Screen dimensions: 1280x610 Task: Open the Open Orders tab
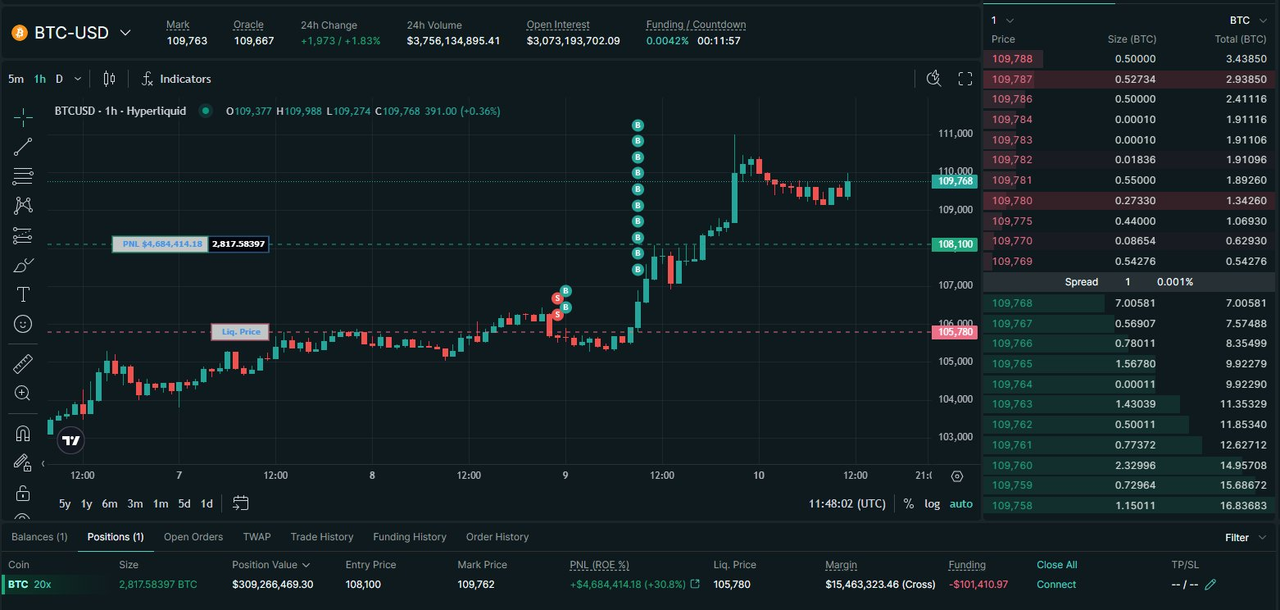pos(193,537)
